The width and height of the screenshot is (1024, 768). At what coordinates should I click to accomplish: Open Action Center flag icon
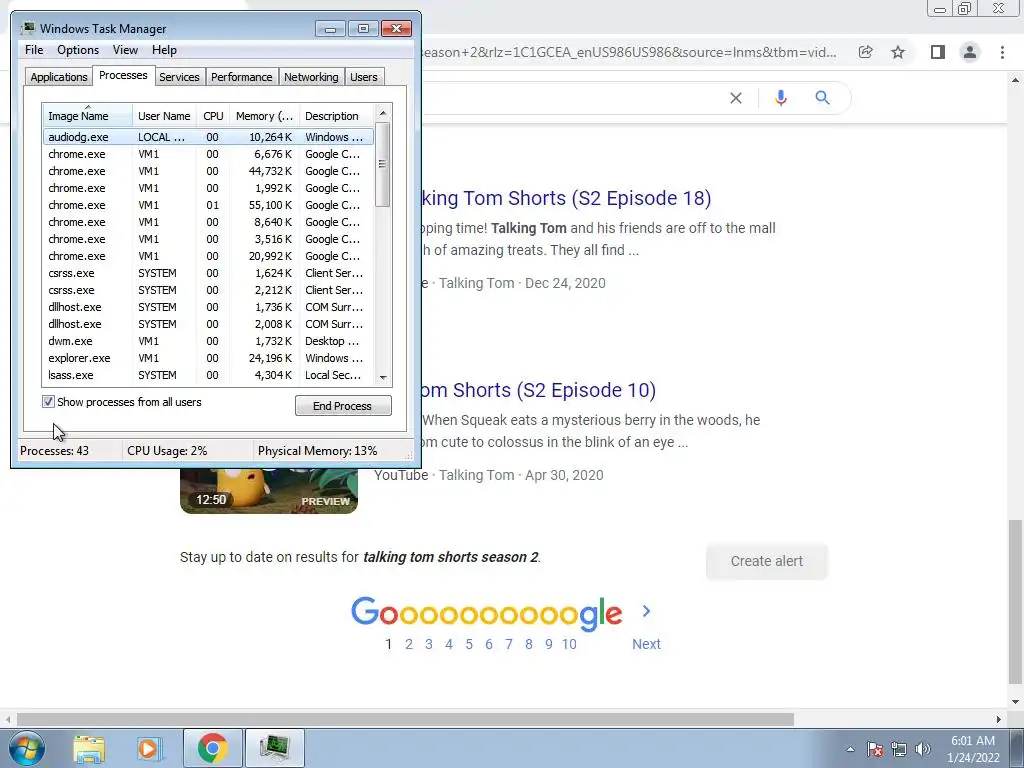pyautogui.click(x=875, y=749)
